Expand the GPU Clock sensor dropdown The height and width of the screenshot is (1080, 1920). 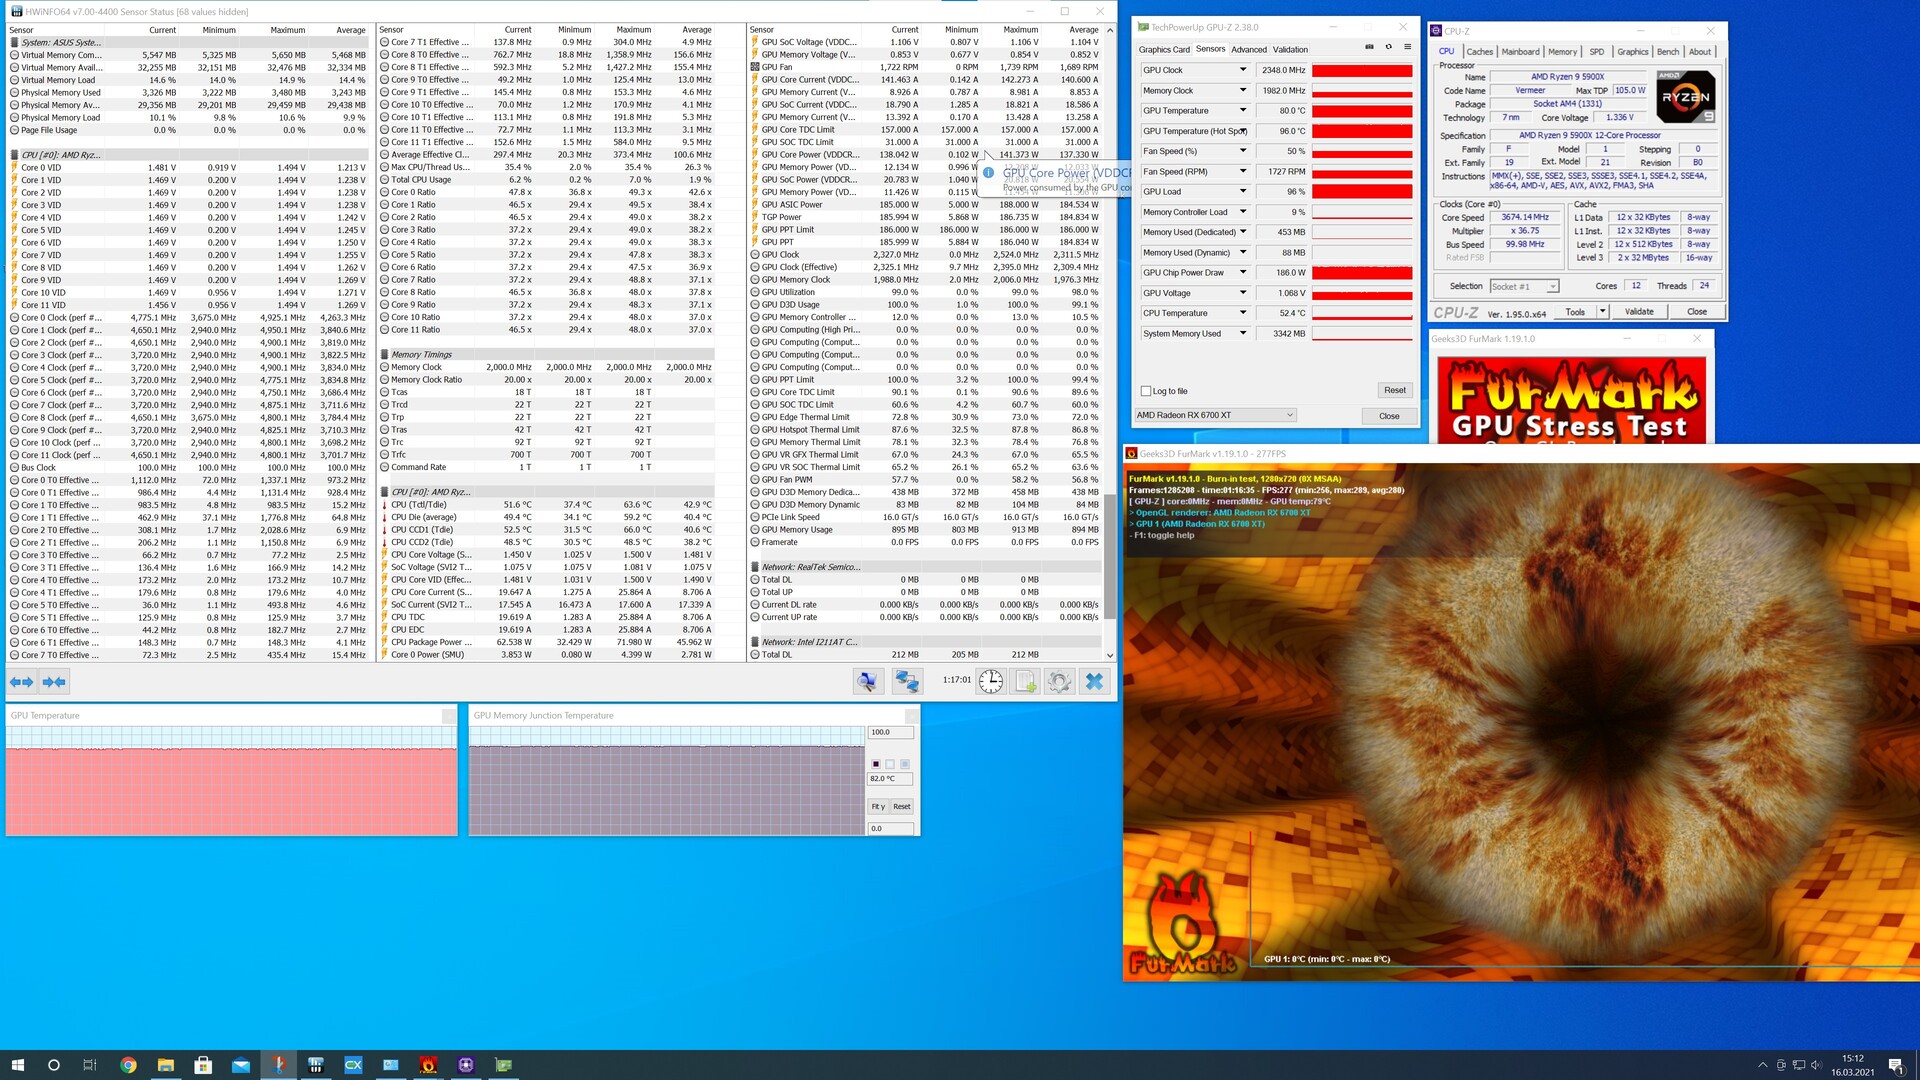click(x=1243, y=70)
